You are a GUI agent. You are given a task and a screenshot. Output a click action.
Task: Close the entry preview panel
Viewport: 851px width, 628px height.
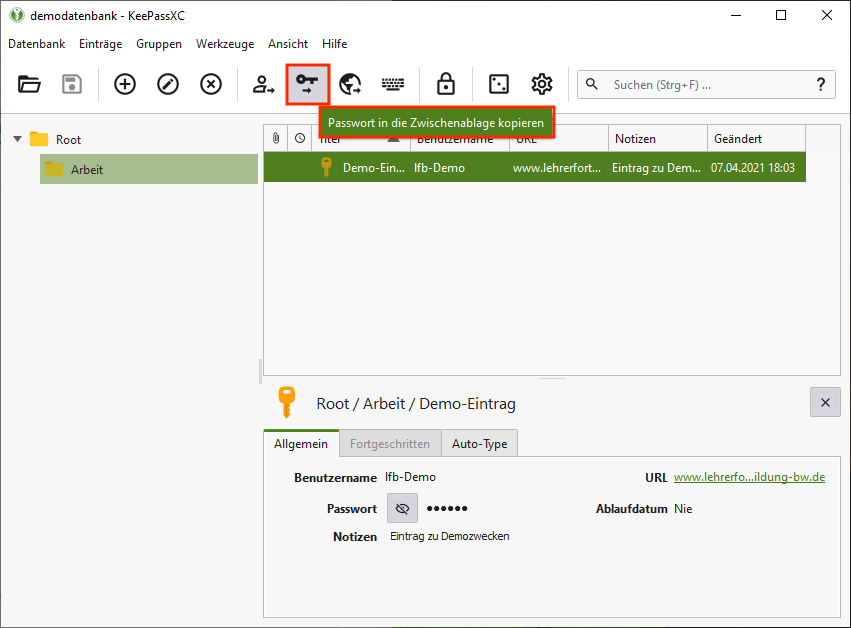pos(825,402)
